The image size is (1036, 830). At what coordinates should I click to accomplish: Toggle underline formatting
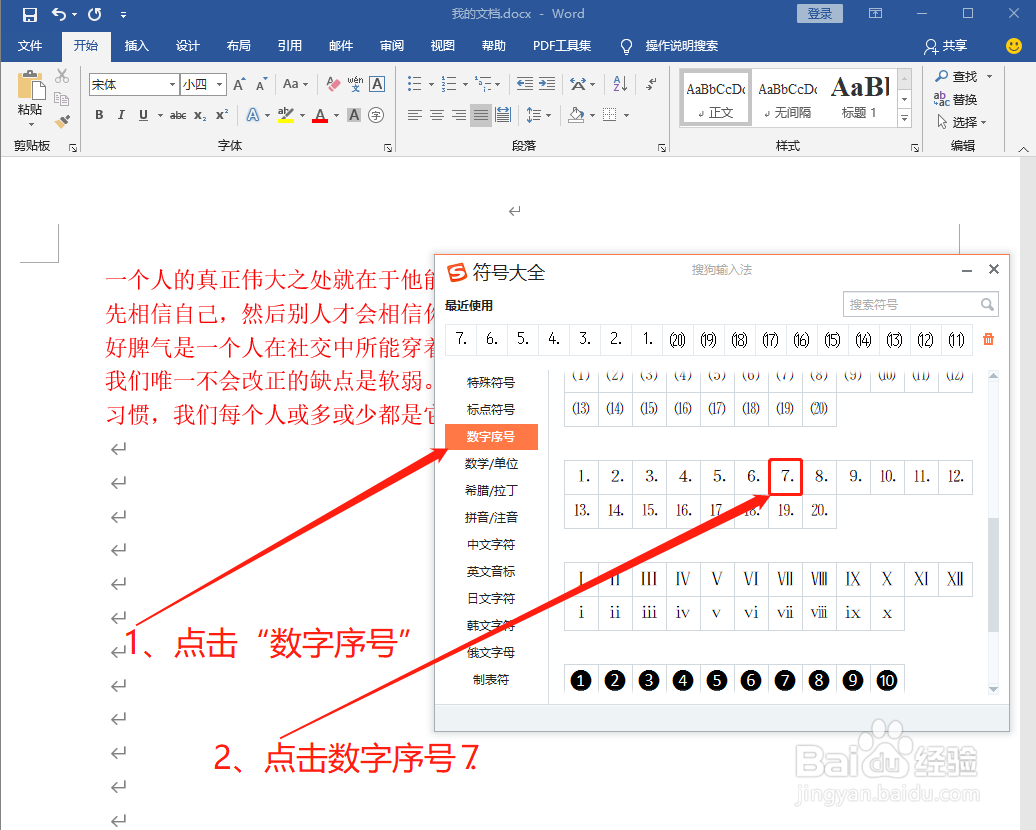pos(143,115)
